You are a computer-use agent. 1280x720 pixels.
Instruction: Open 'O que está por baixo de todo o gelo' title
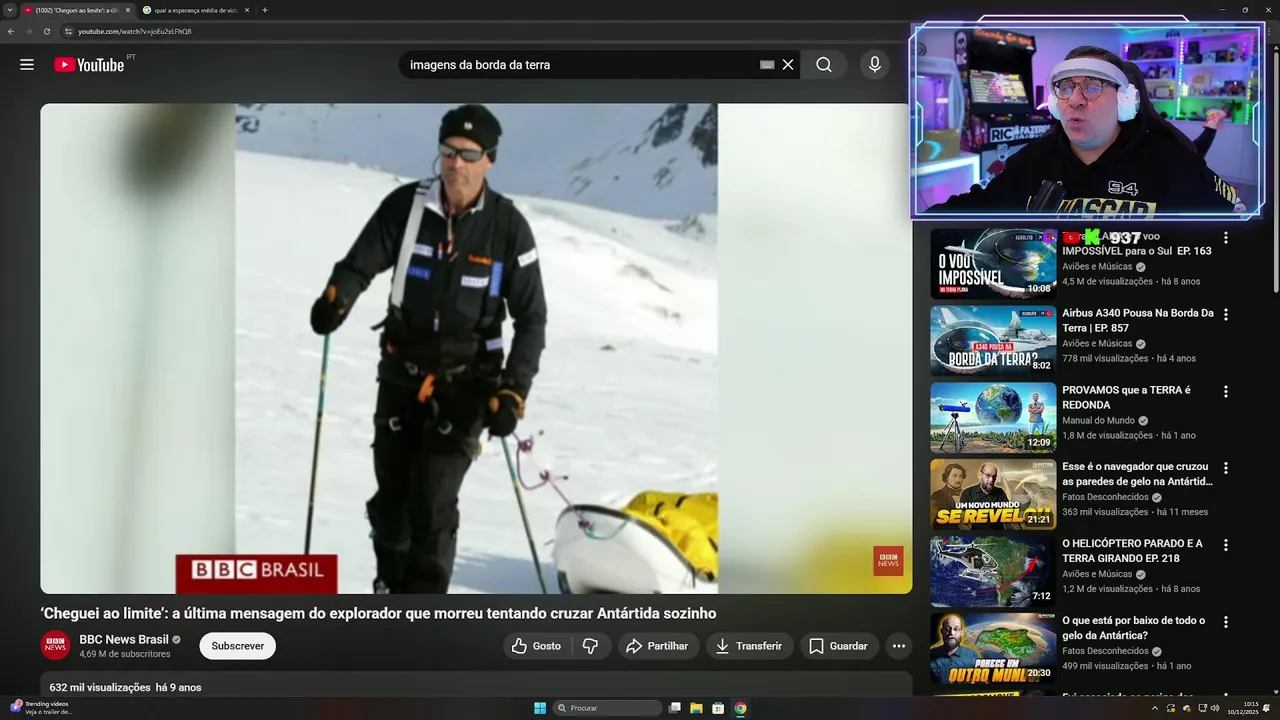click(1135, 629)
